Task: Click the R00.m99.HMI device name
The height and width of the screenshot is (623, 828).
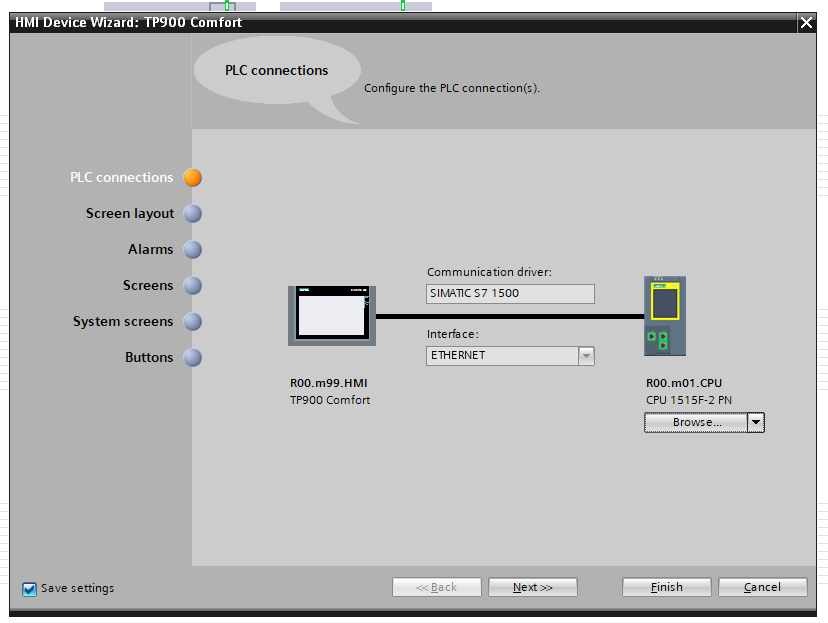Action: point(328,383)
